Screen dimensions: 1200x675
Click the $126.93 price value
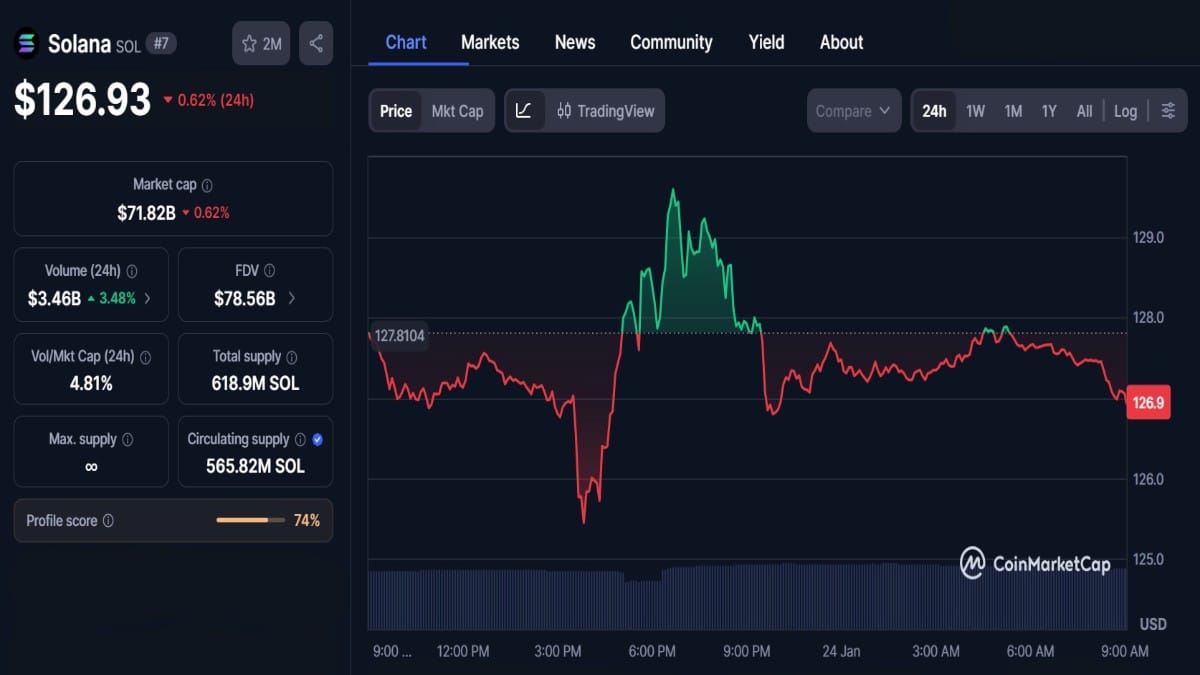(x=82, y=99)
